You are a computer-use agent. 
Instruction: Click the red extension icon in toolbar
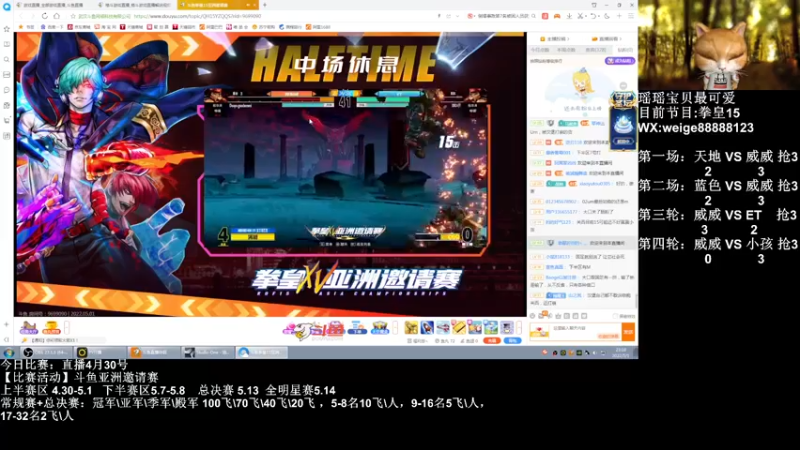click(x=545, y=16)
